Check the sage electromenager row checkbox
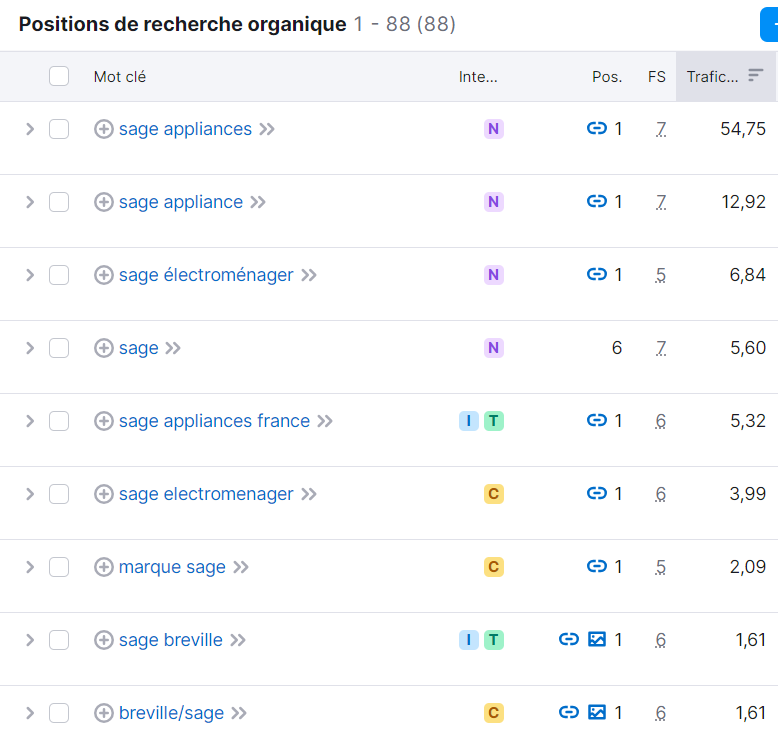Screen dimensions: 778x737 pos(59,494)
